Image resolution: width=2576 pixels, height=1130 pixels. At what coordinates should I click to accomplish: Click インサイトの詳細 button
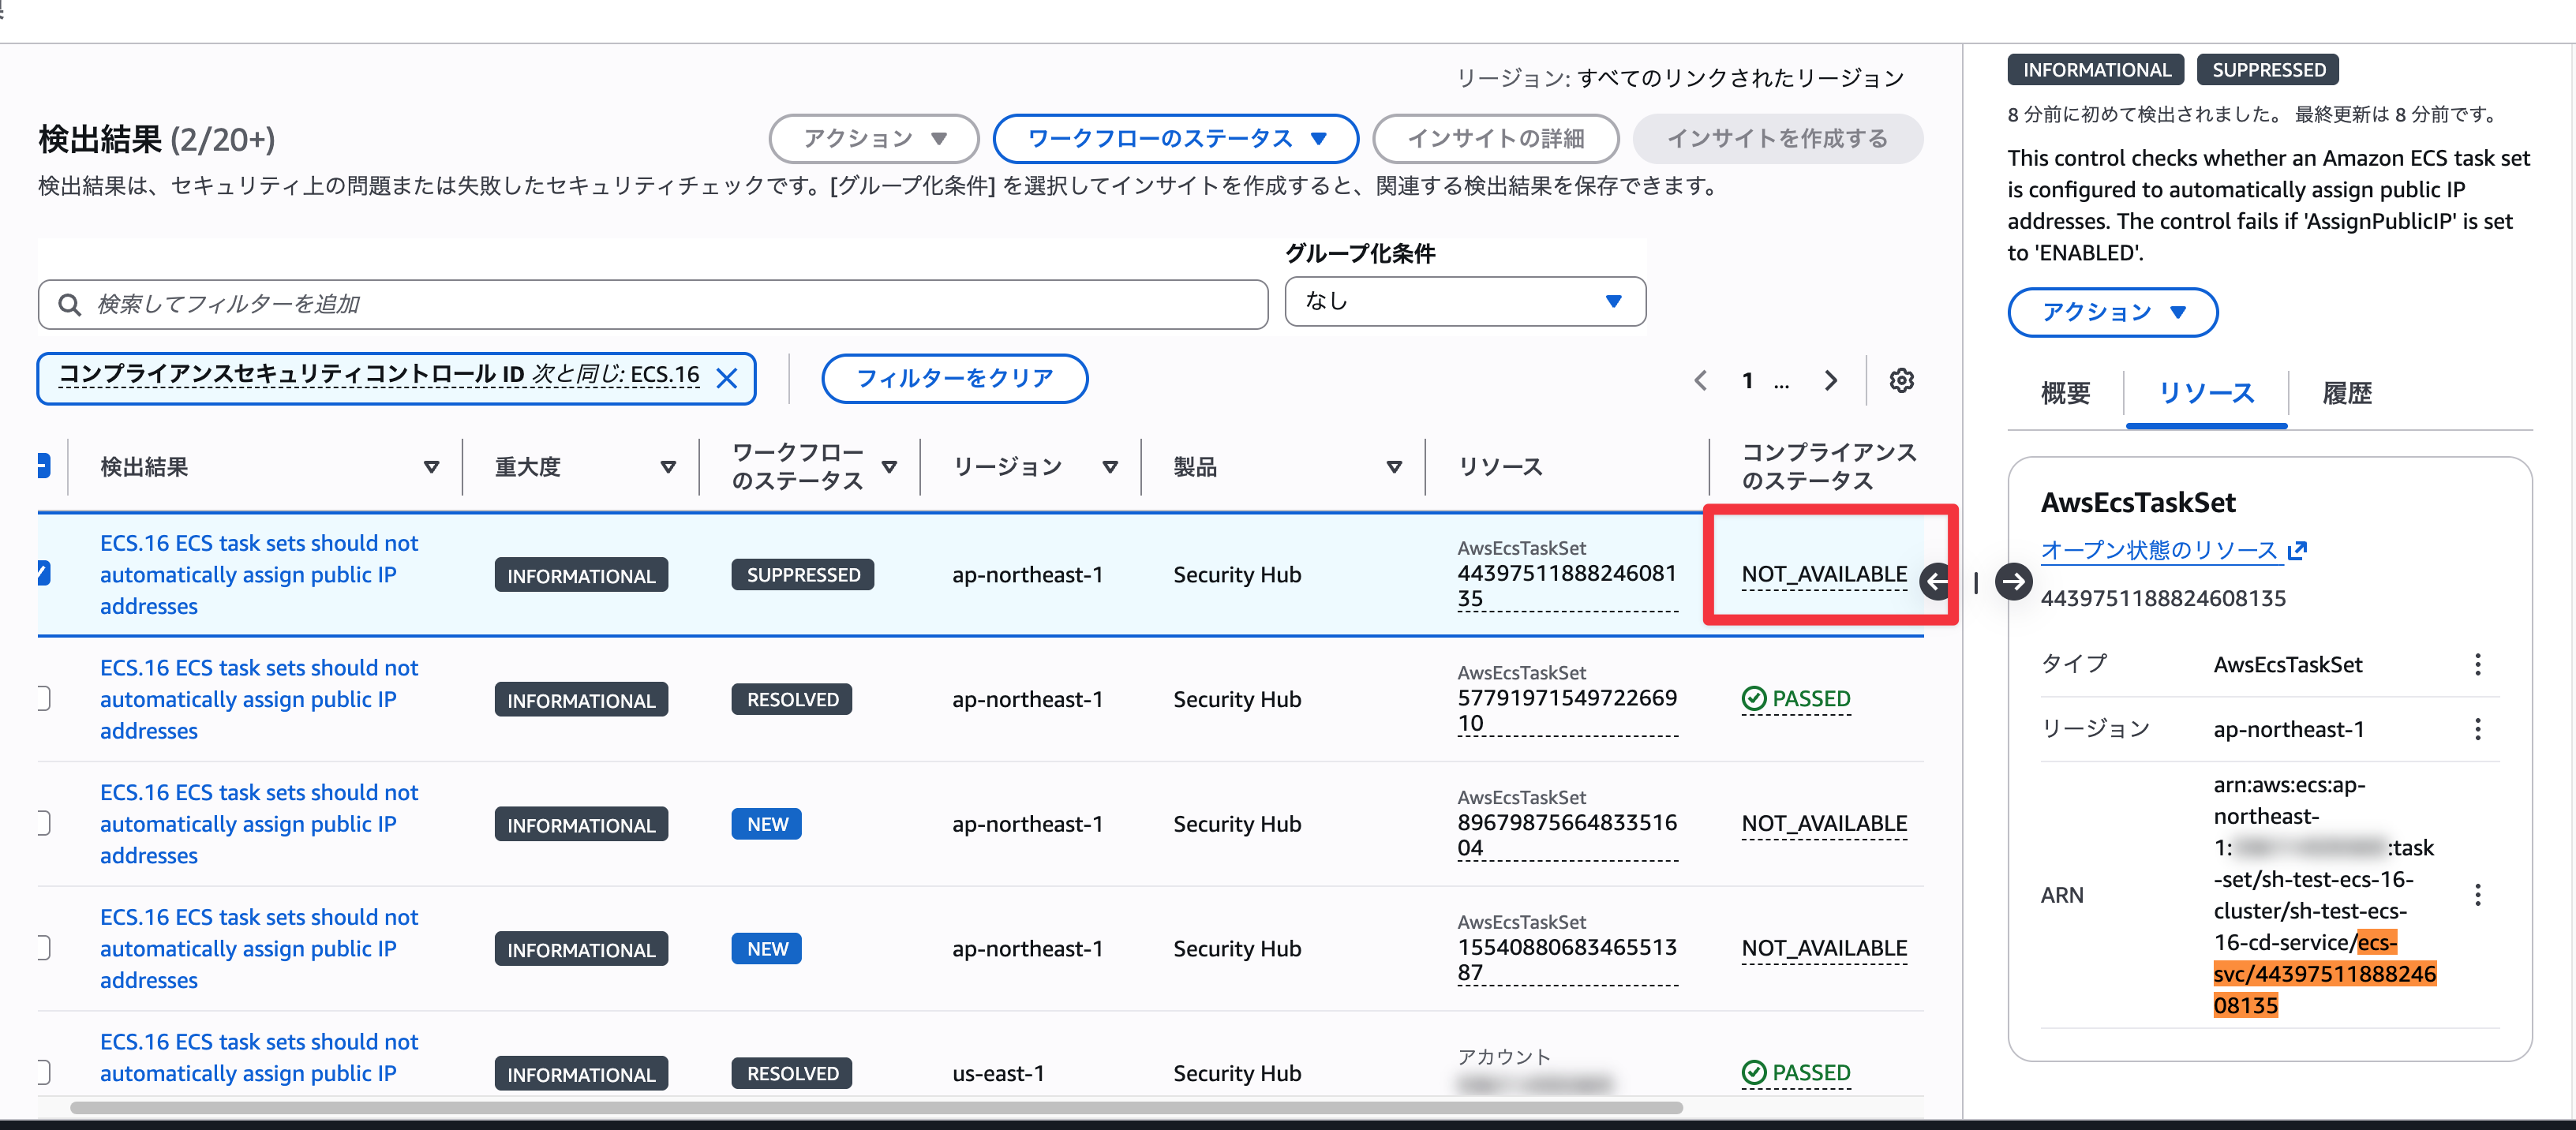[1496, 139]
